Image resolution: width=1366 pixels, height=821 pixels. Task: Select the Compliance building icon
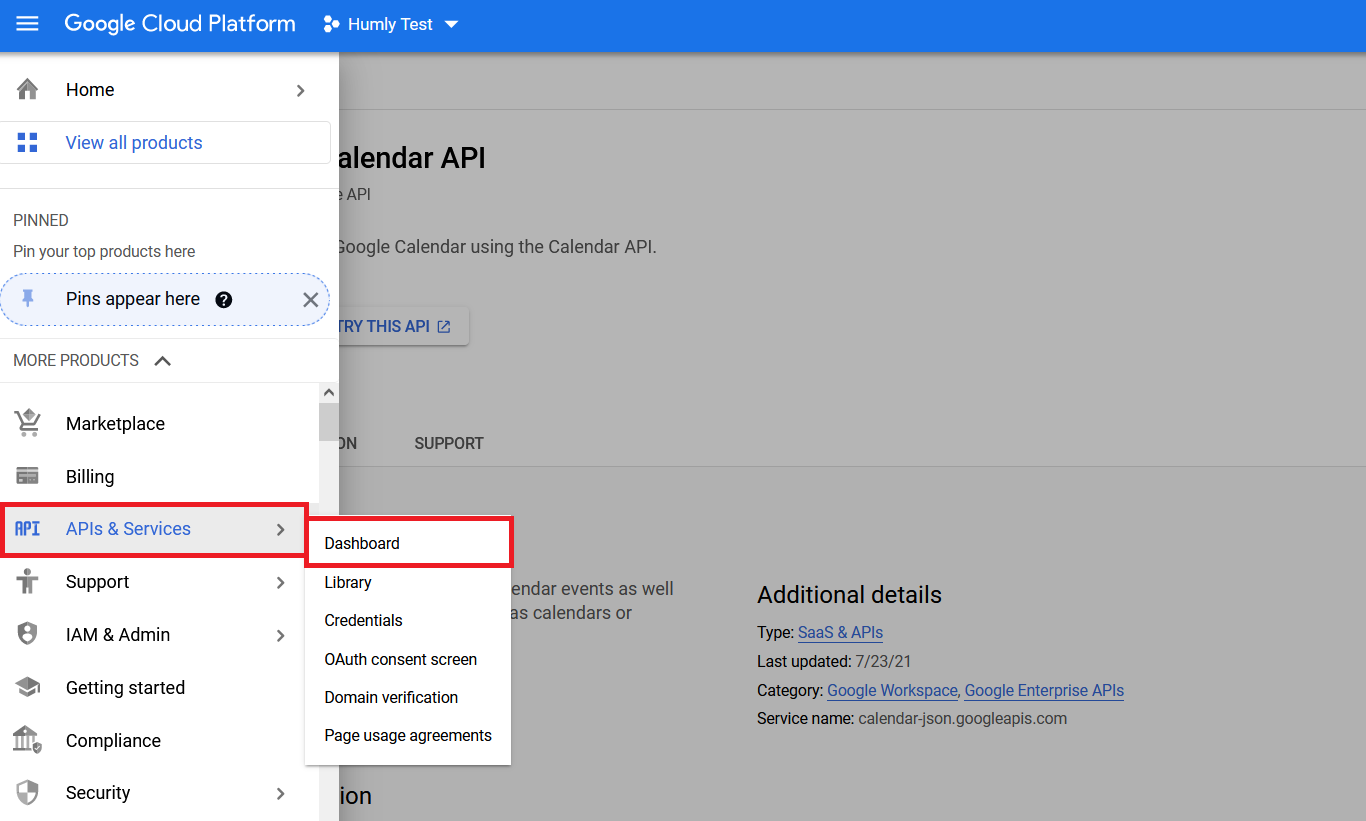click(x=27, y=740)
